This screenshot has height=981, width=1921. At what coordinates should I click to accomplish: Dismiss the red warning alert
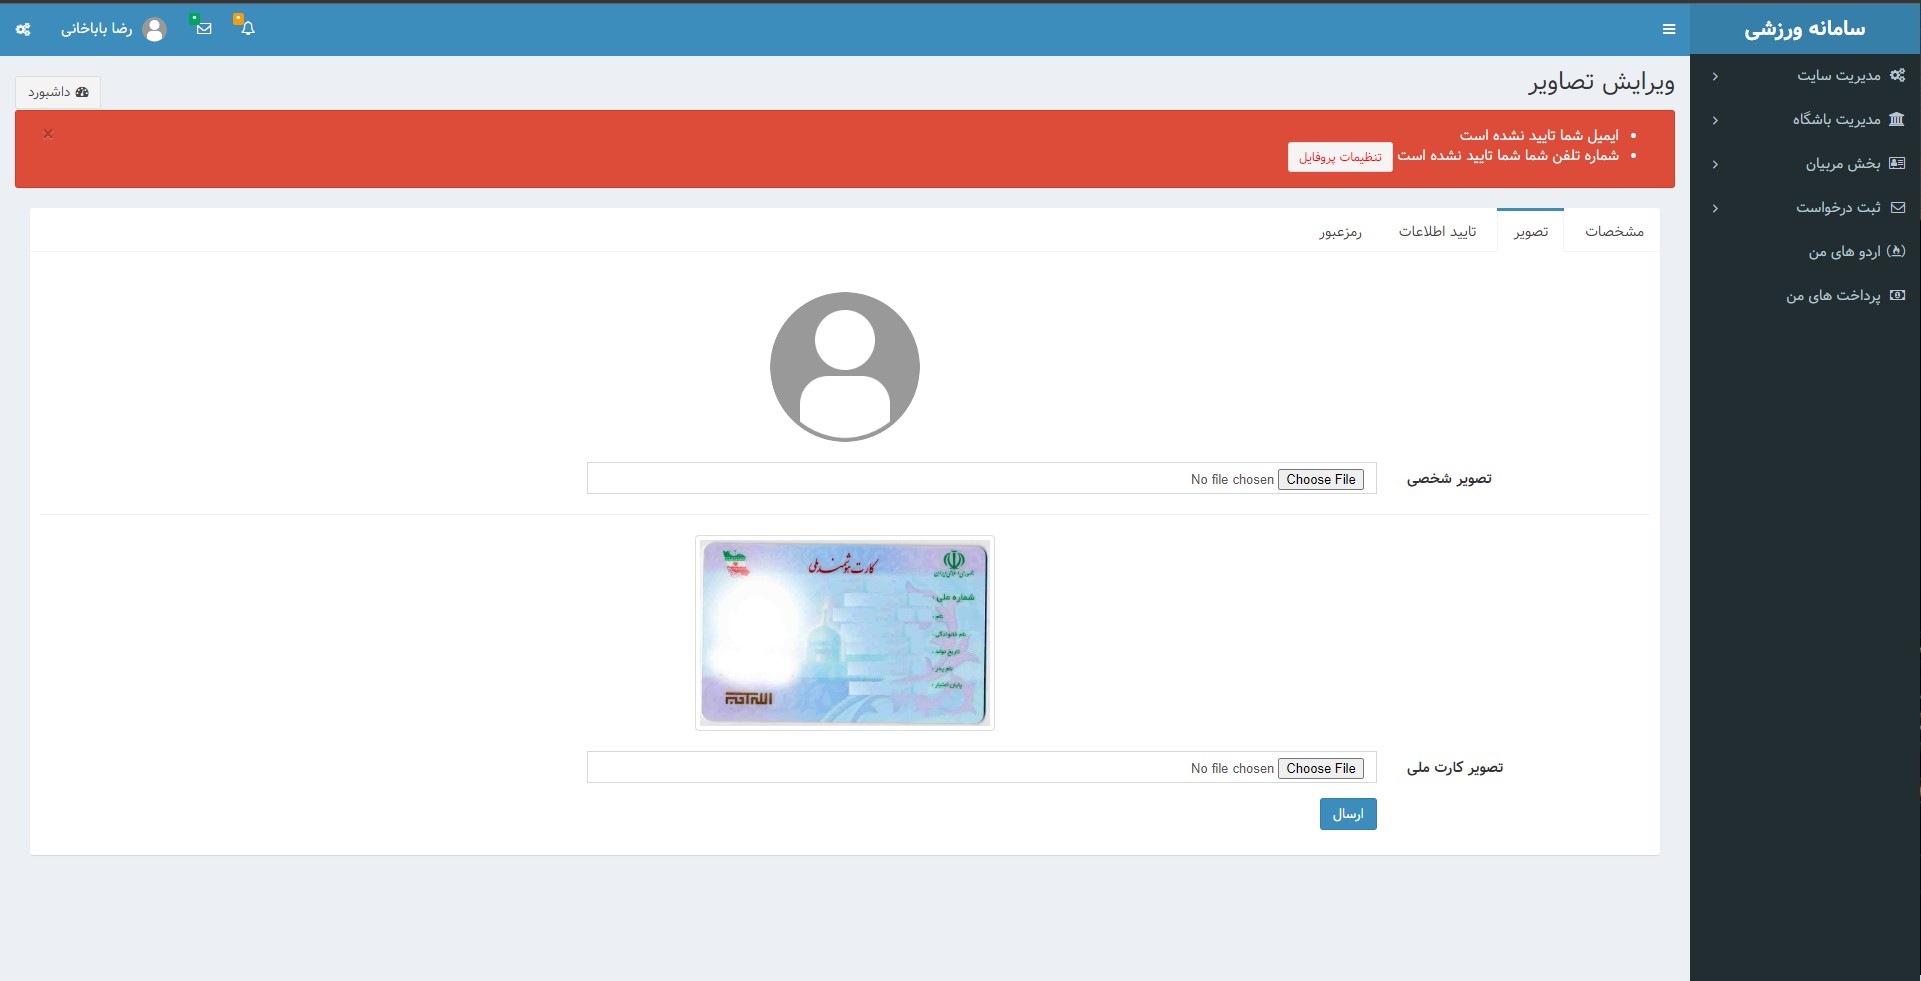[48, 133]
